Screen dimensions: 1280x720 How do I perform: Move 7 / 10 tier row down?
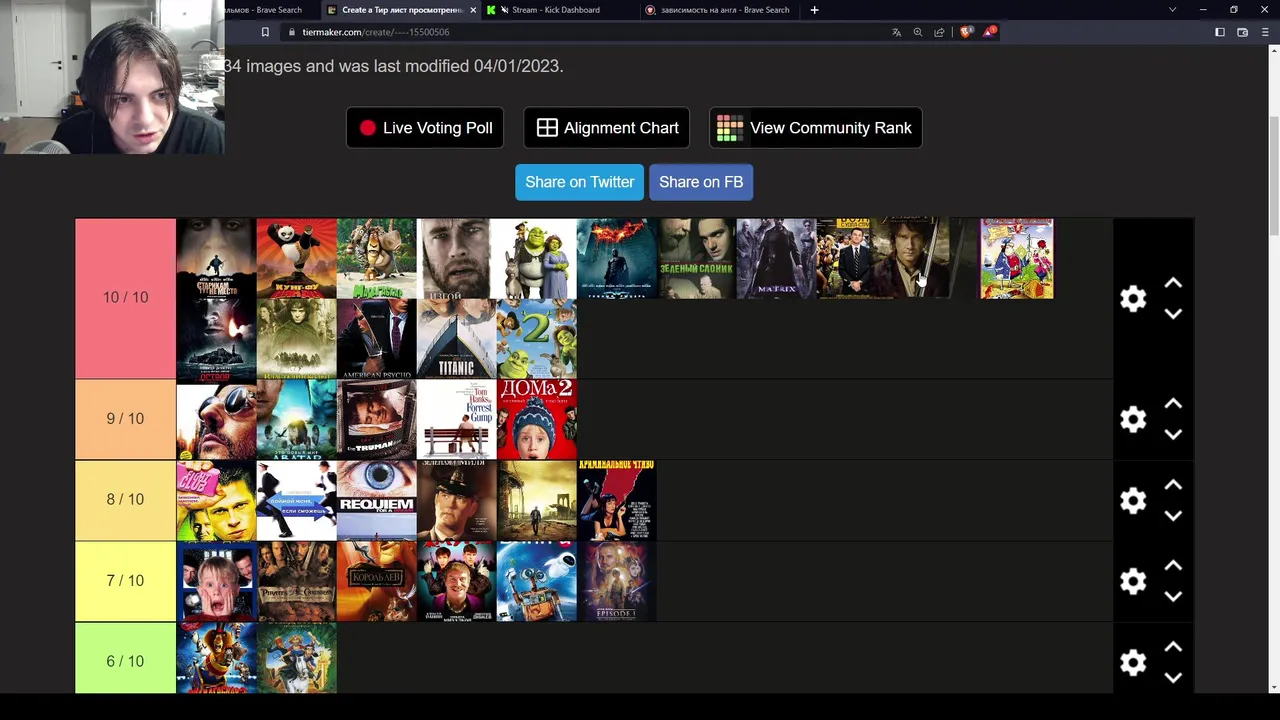(1173, 596)
